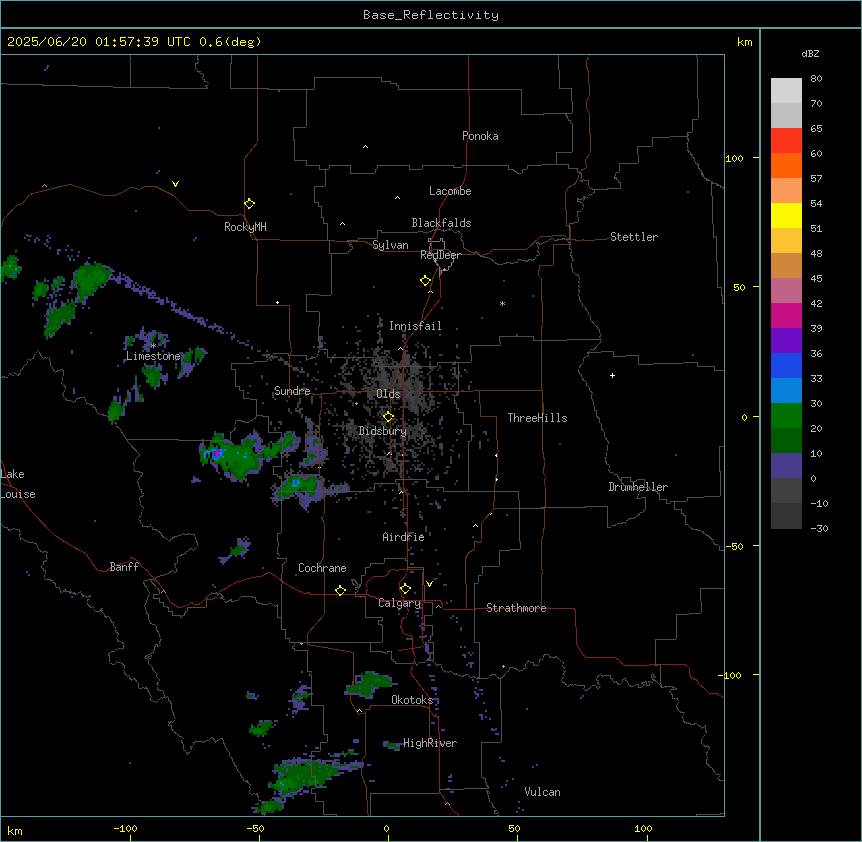Image resolution: width=862 pixels, height=842 pixels.
Task: Pick the slate blue 0-10 dBZ swatch
Action: click(786, 466)
